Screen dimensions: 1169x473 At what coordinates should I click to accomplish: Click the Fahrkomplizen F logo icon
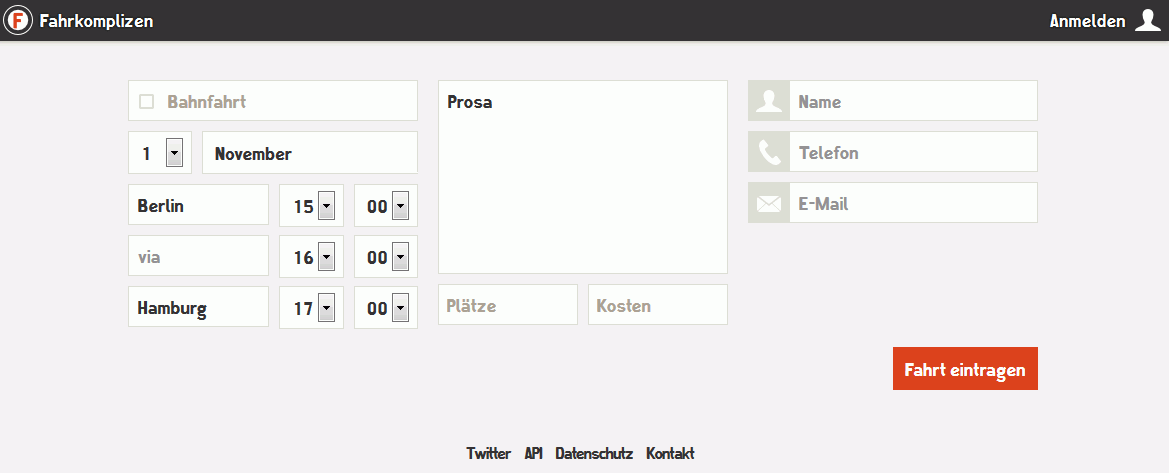click(x=19, y=20)
